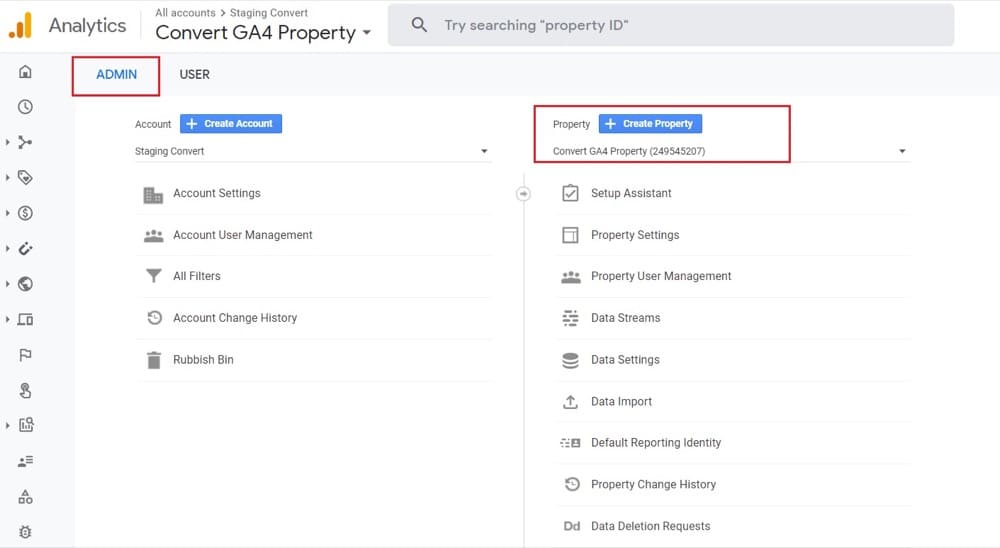Image resolution: width=1000 pixels, height=548 pixels.
Task: Expand the devices icon sidebar section arrow
Action: (x=8, y=320)
